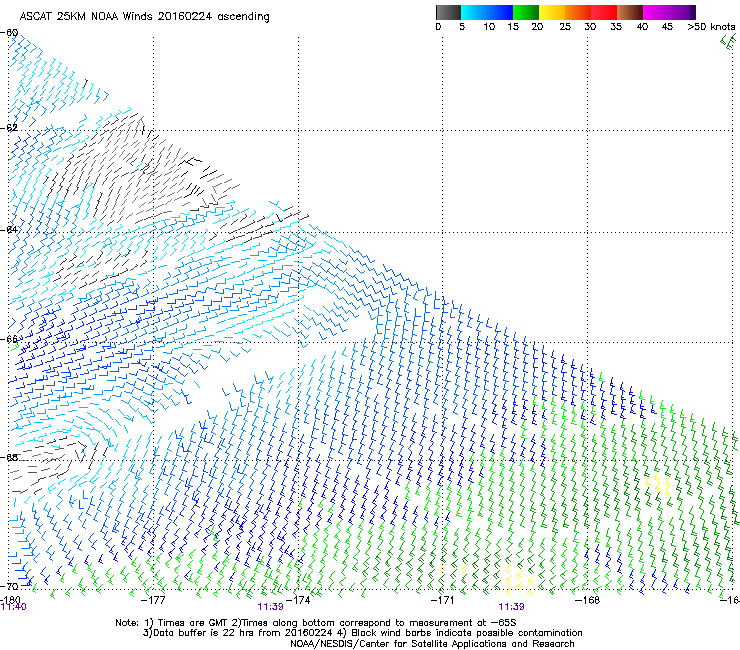740x650 pixels.
Task: Click the latitude label '-70'
Action: 9,586
